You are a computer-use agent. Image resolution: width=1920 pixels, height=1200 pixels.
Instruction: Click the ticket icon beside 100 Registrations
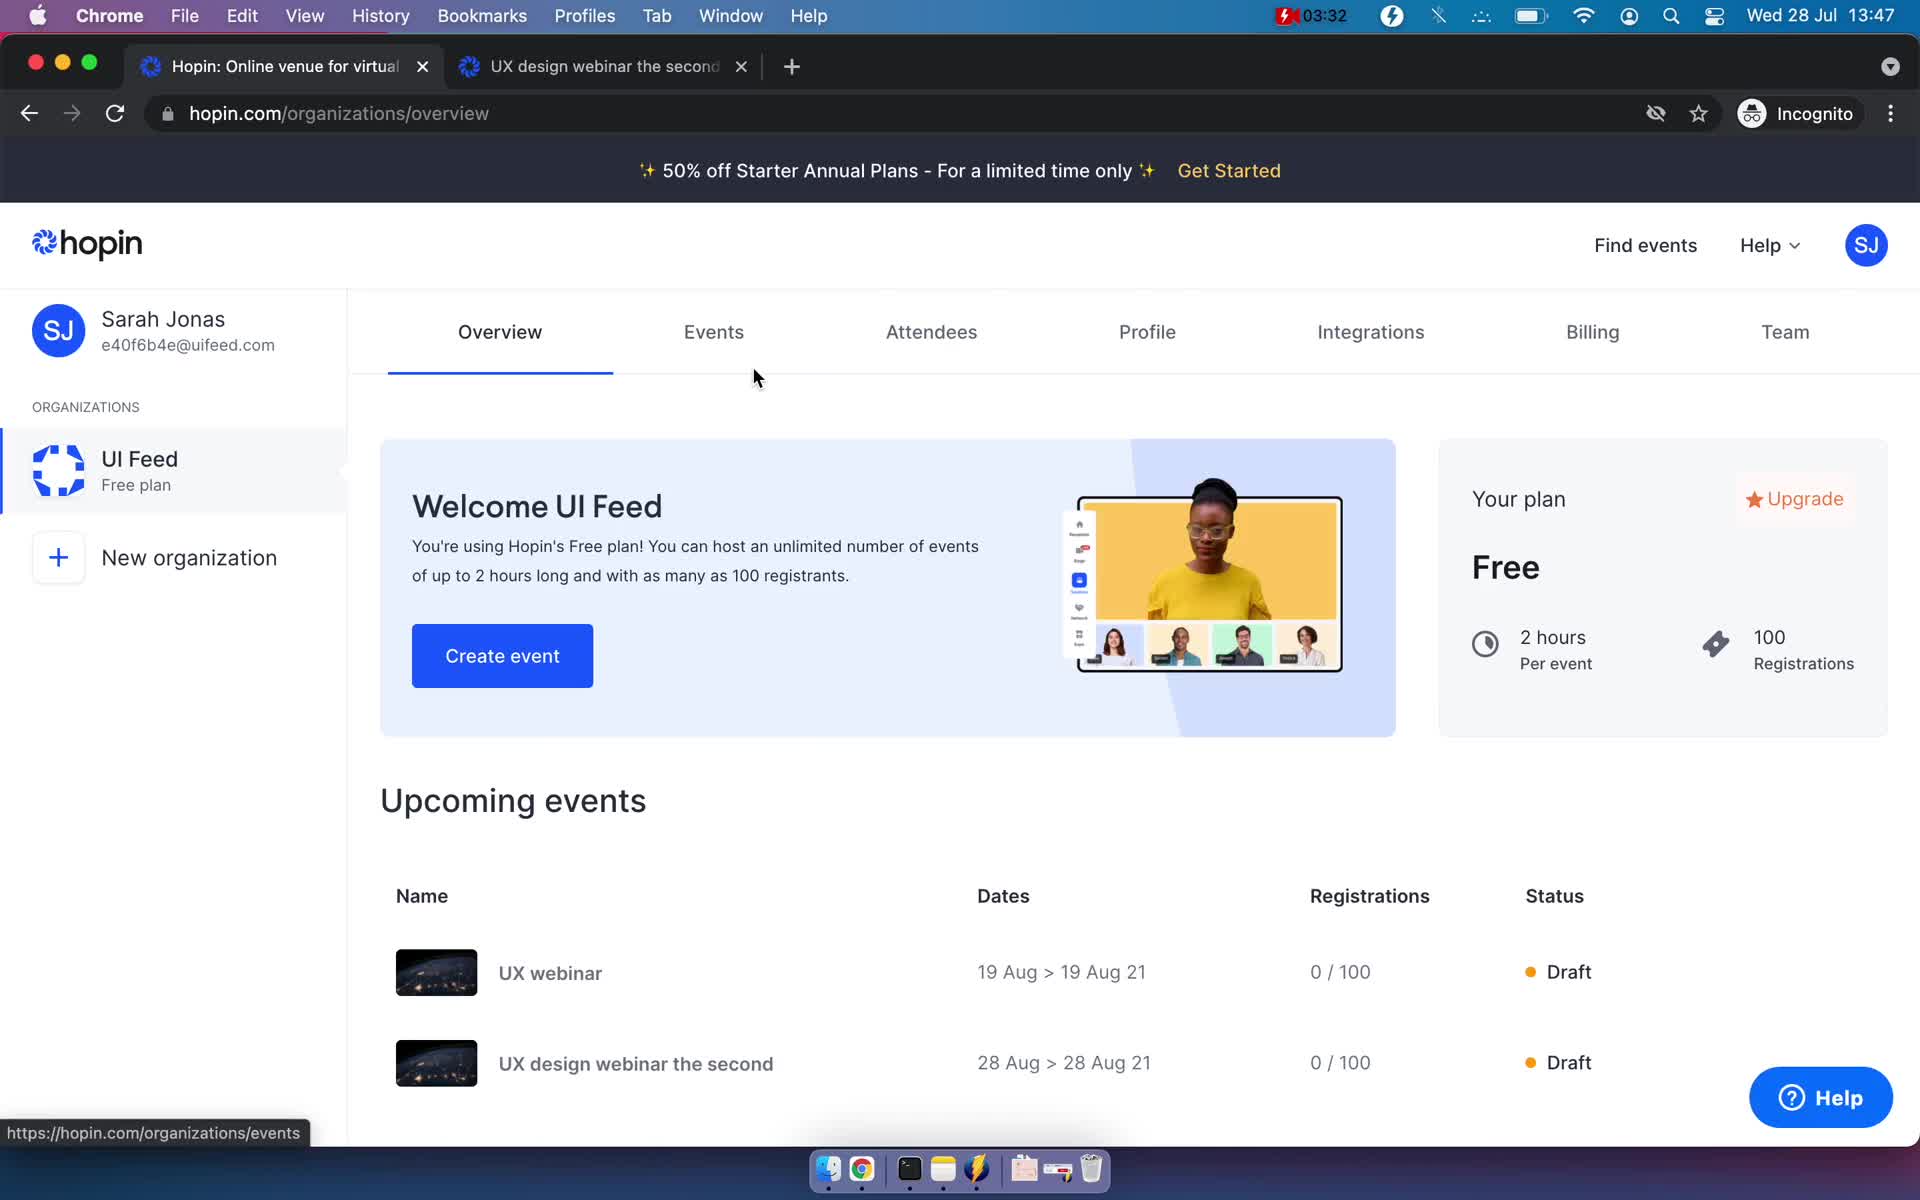click(1716, 644)
